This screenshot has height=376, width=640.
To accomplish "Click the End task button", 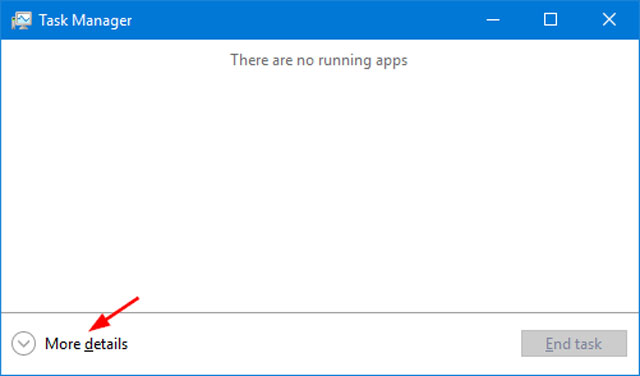I will 574,343.
